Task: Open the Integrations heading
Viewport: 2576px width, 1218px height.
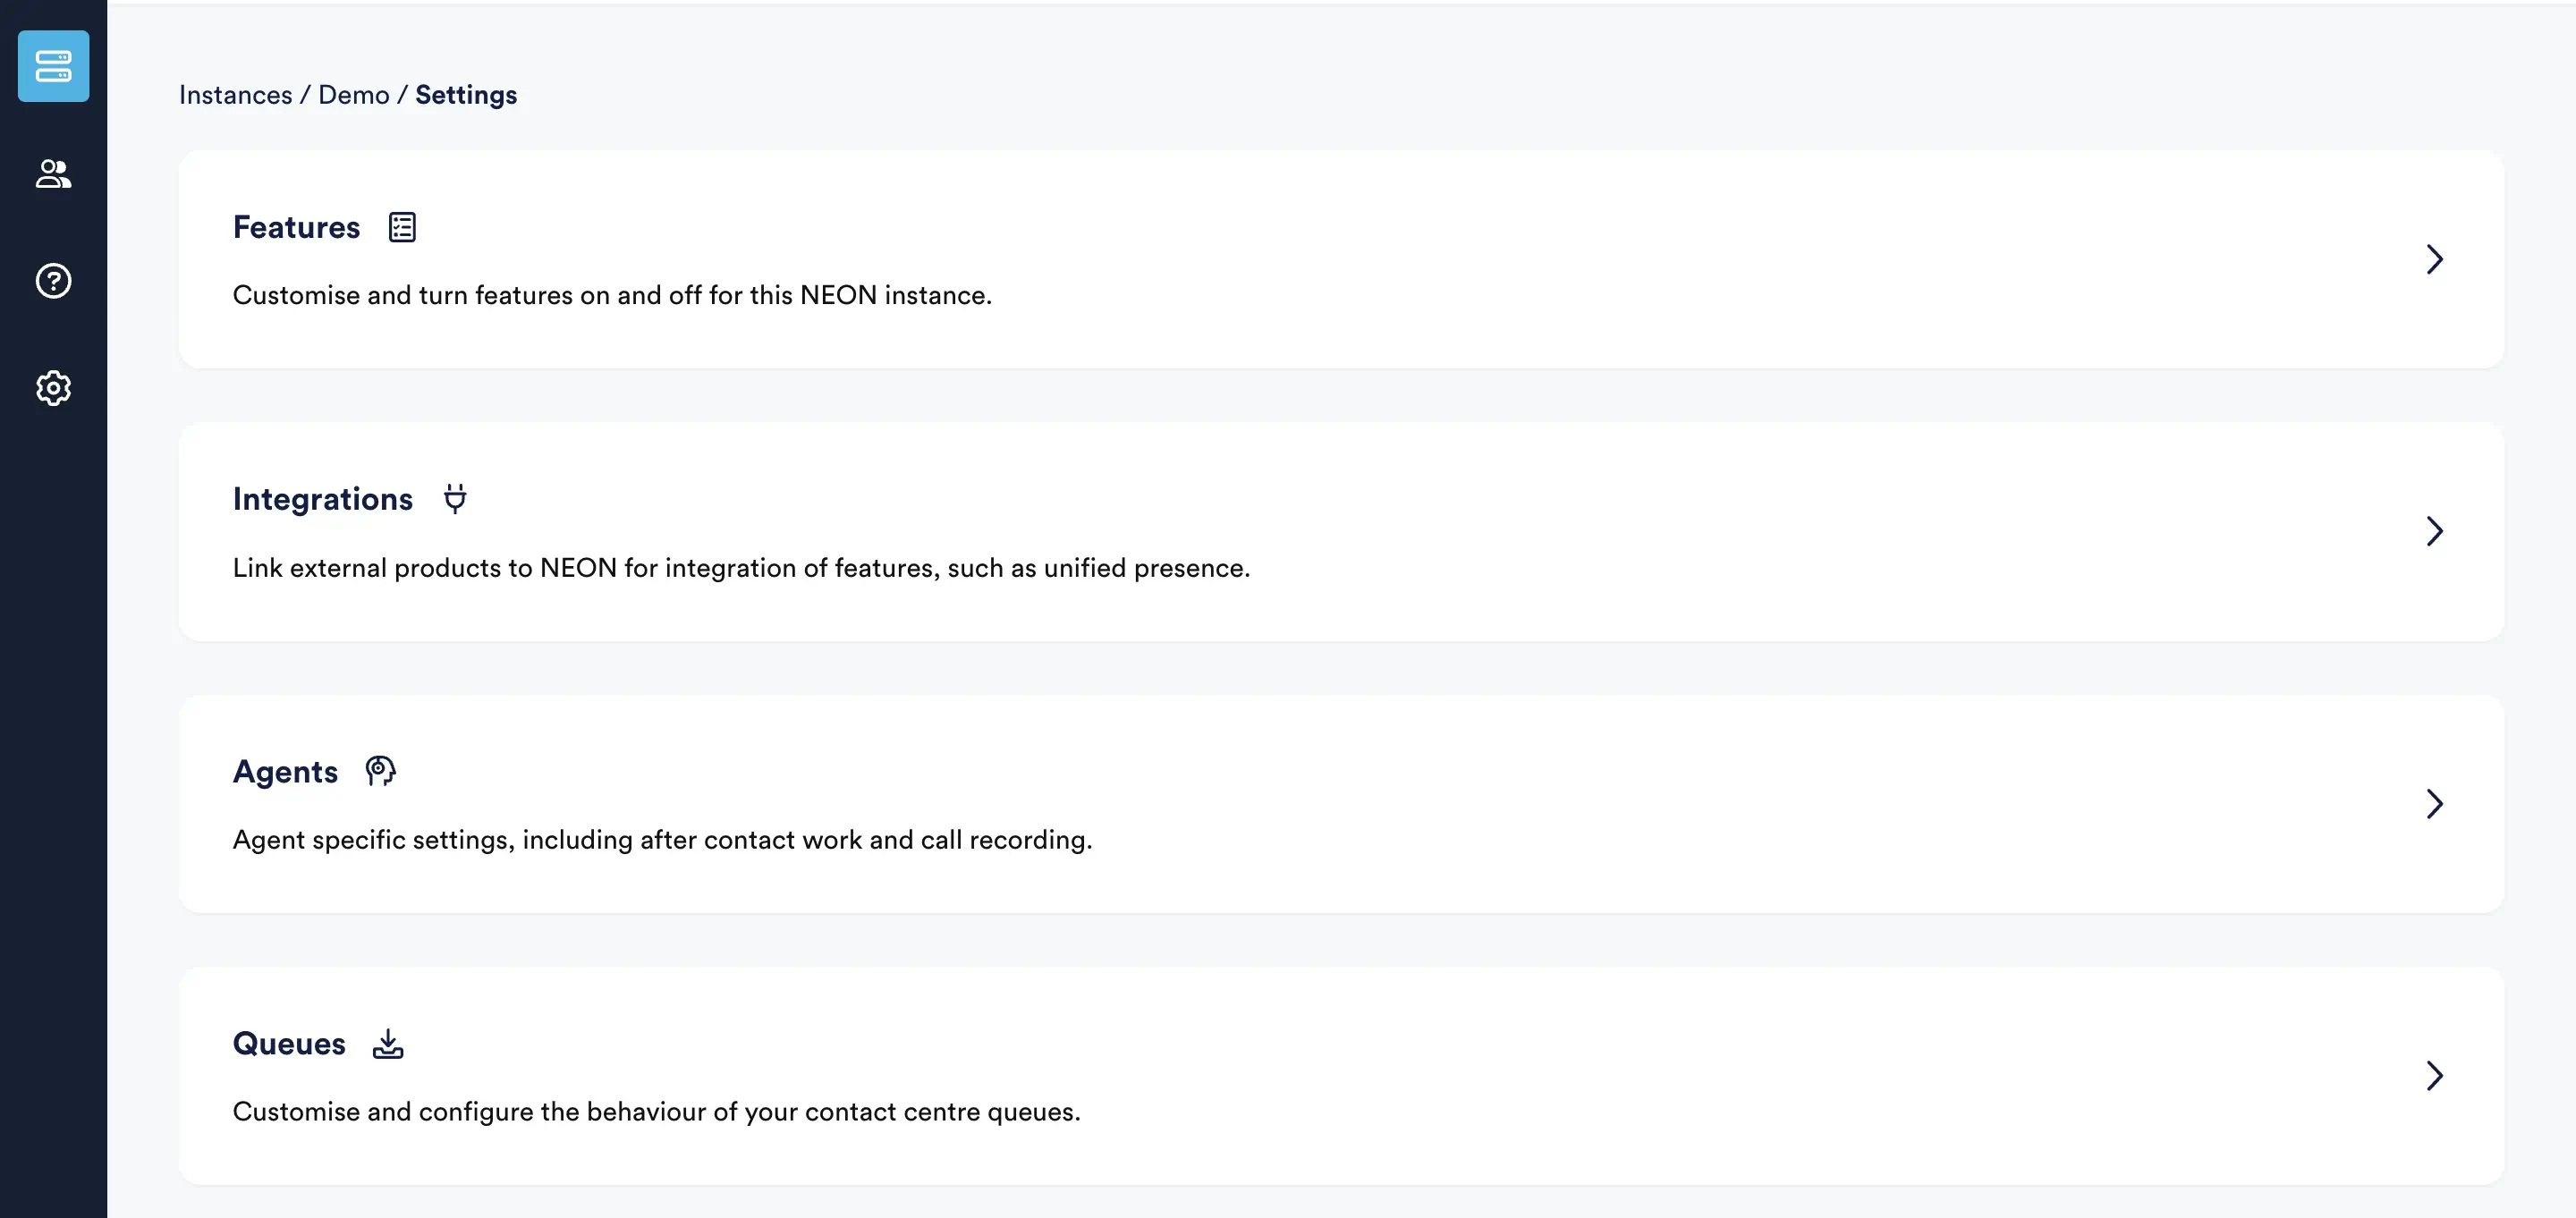Action: point(322,499)
